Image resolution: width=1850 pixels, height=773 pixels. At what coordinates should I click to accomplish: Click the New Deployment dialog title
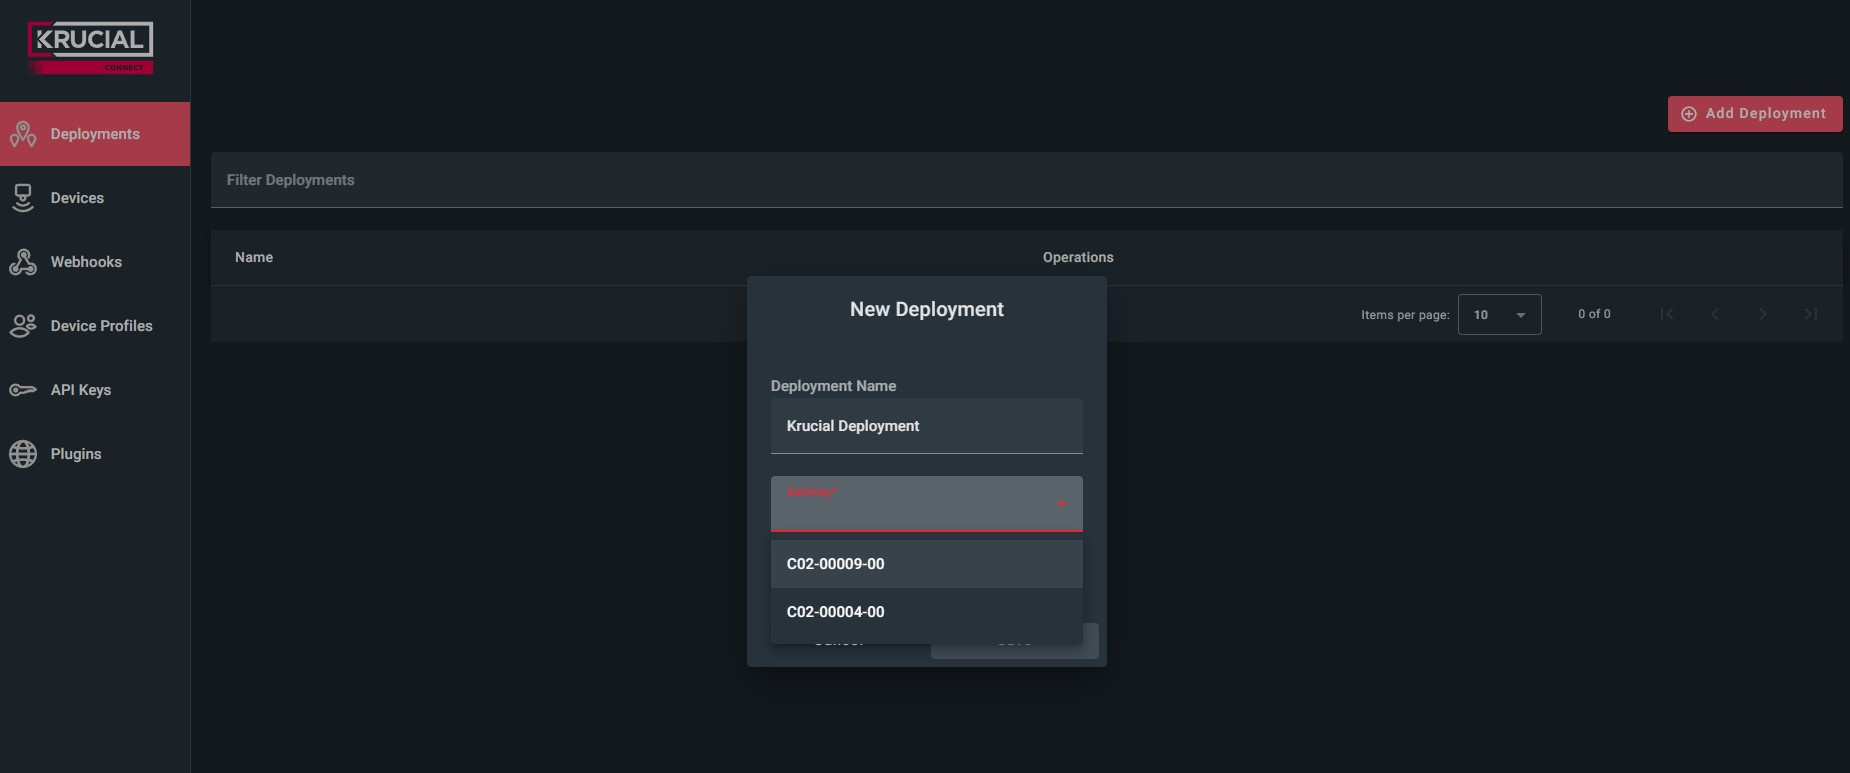tap(927, 309)
